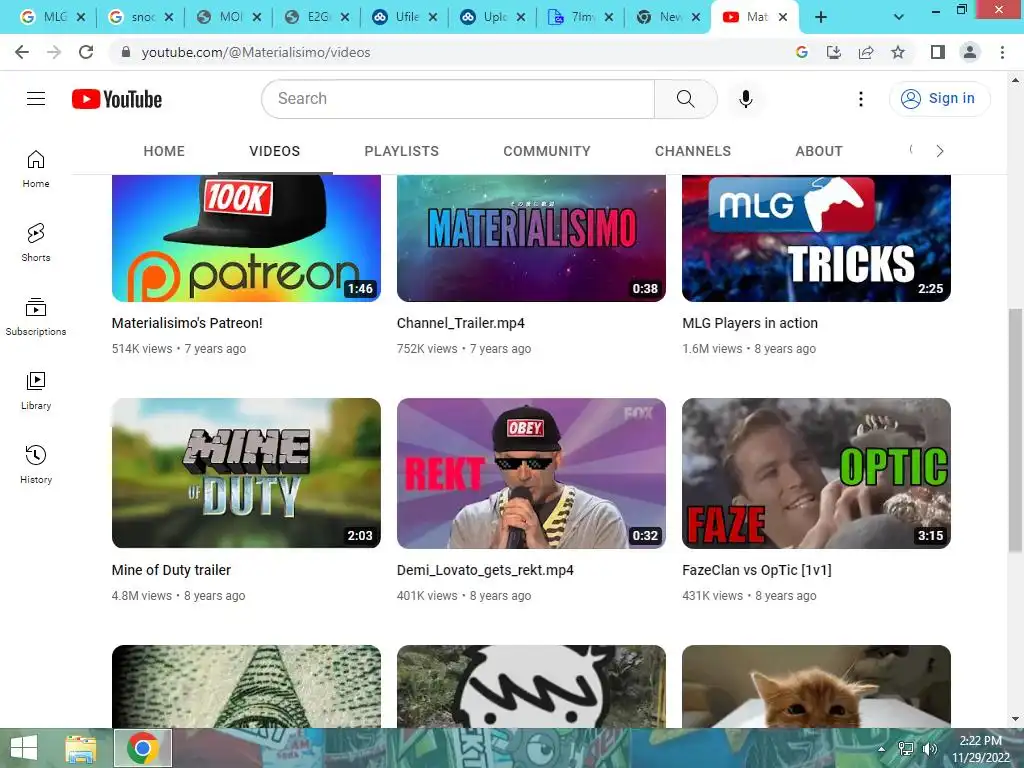Viewport: 1024px width, 768px height.
Task: Click the pyramid eye thumbnail
Action: pyautogui.click(x=246, y=686)
